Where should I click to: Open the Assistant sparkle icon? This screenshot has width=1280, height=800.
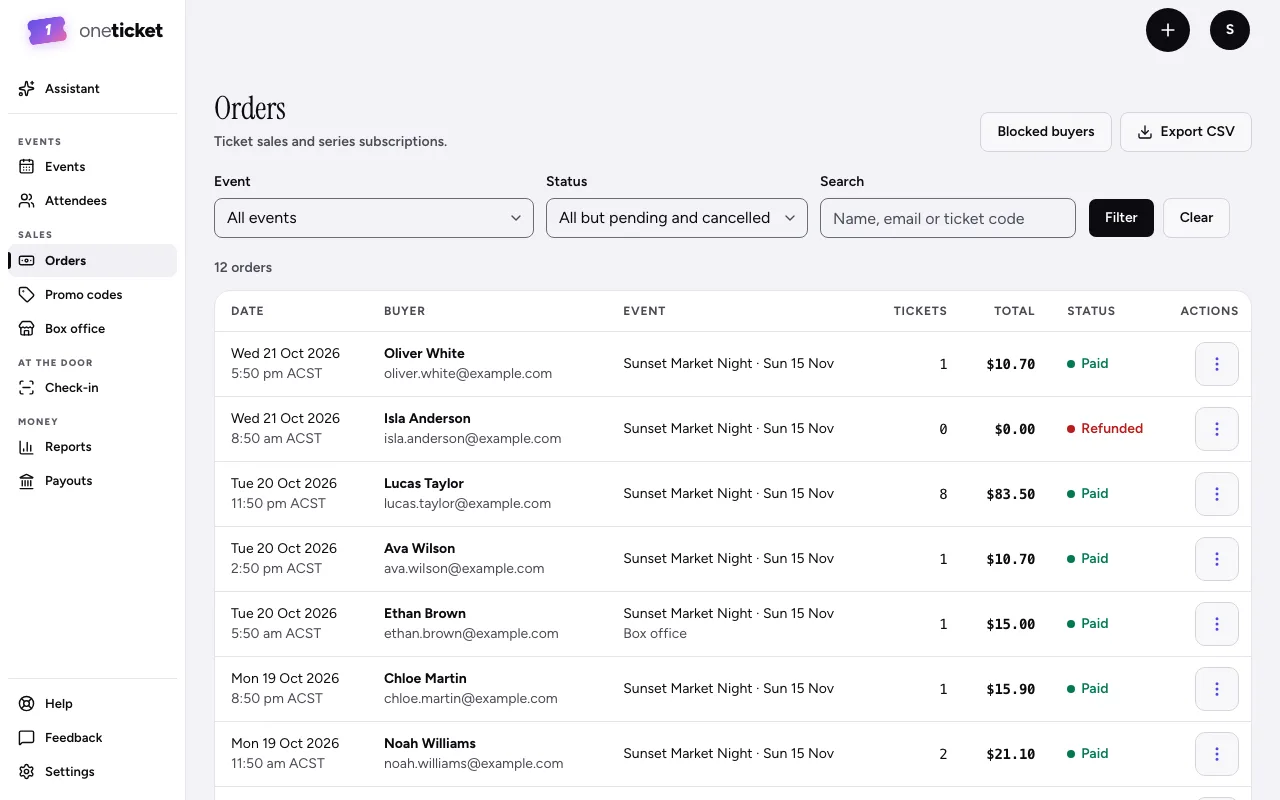point(27,89)
